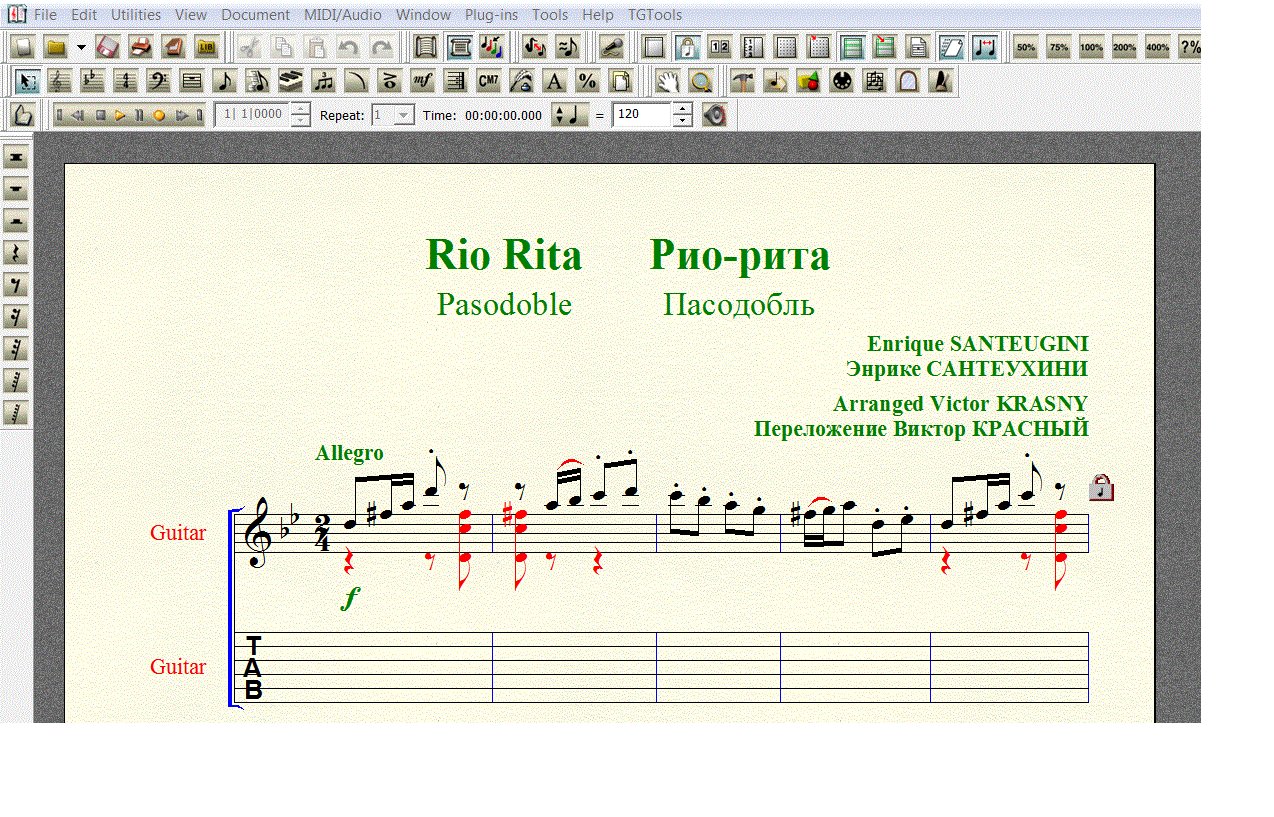This screenshot has width=1274, height=817.
Task: Click the tempo note-duration selector
Action: 569,115
